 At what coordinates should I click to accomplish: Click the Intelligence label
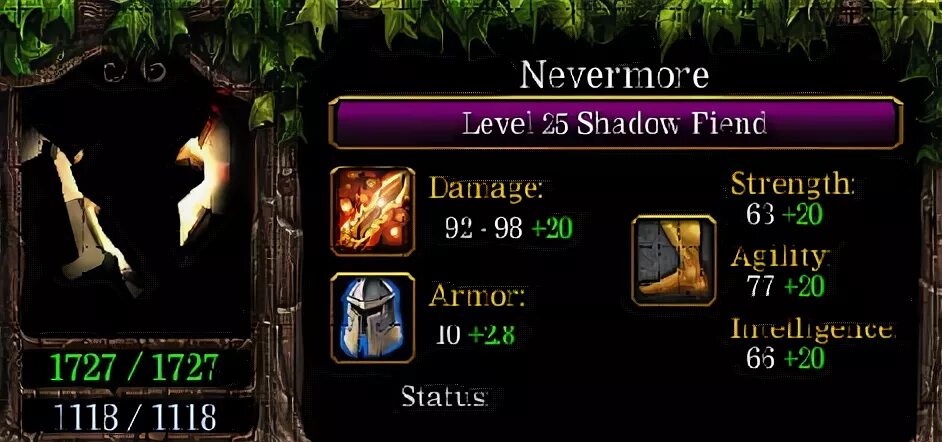tap(812, 329)
